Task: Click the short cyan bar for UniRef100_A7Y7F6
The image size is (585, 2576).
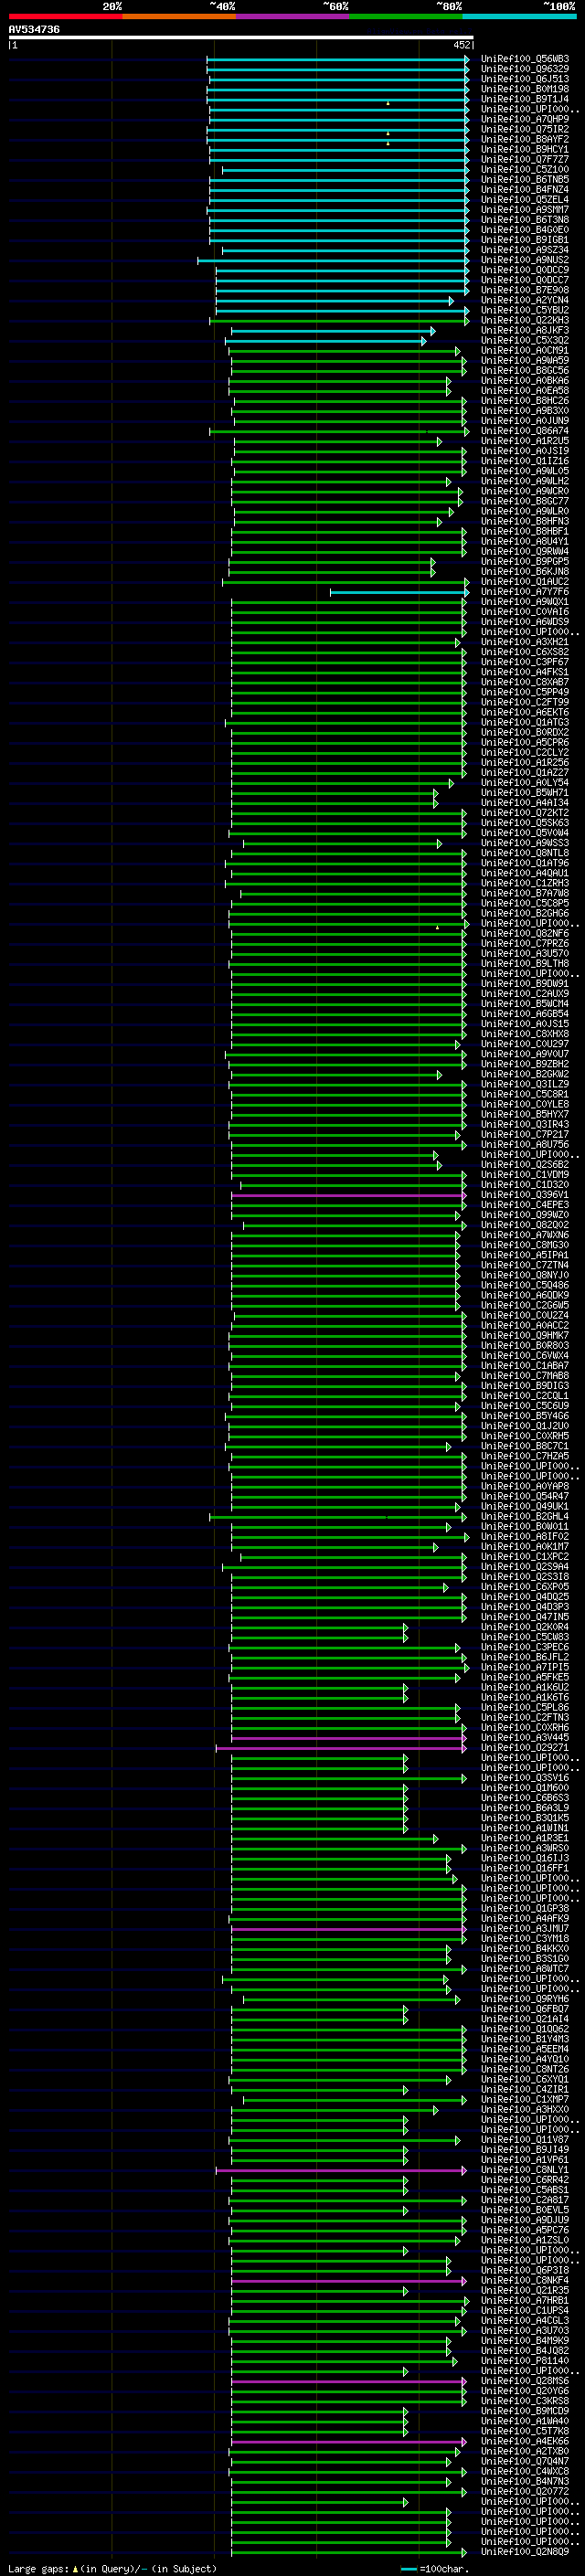Action: 398,592
